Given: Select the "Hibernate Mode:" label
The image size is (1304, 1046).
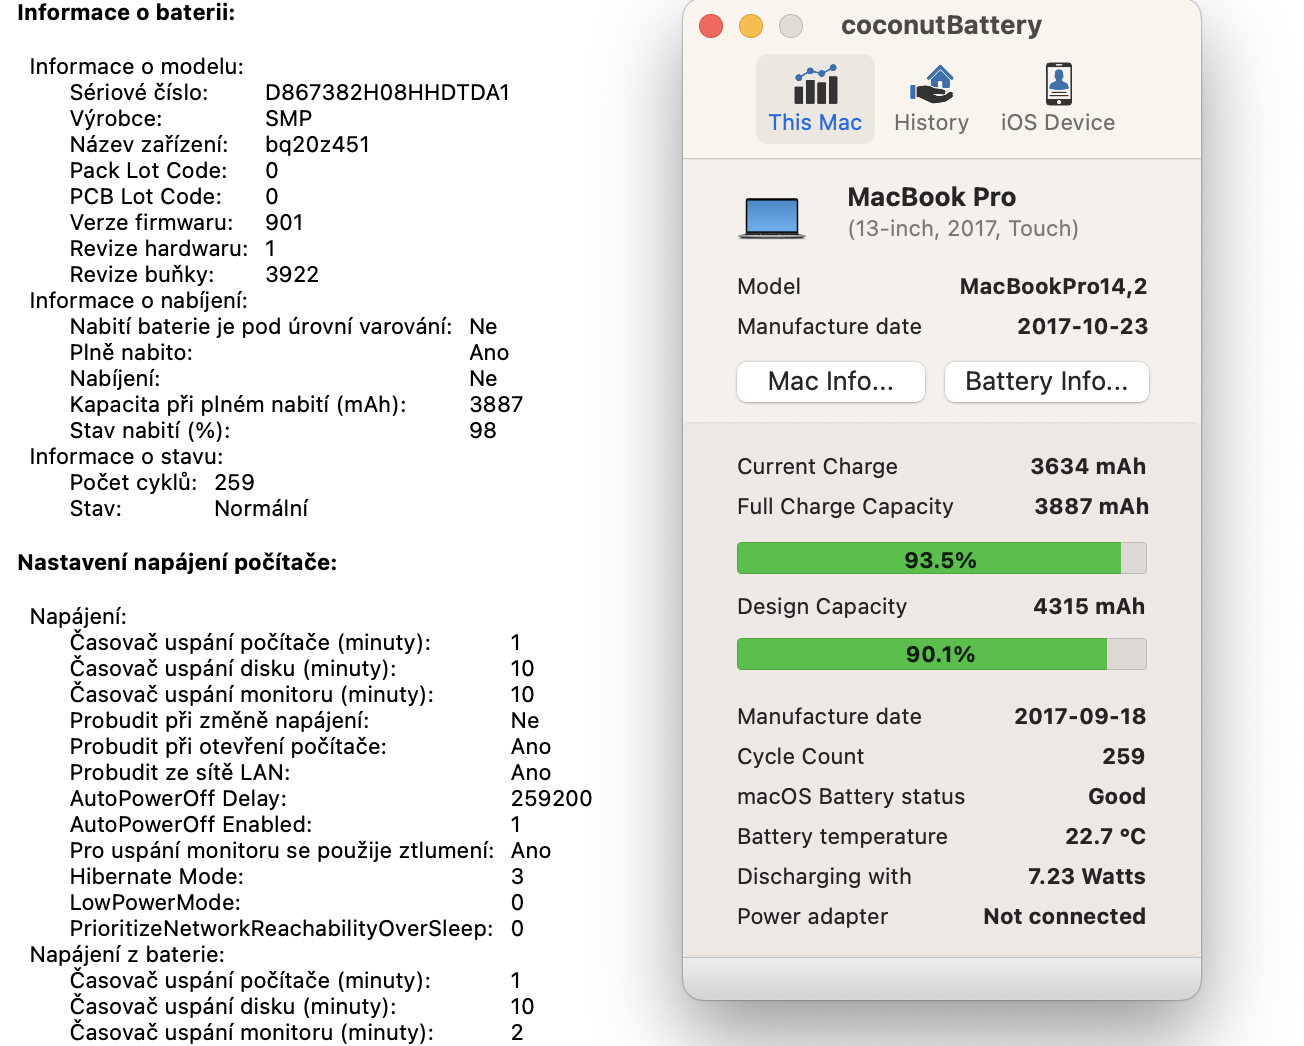Looking at the screenshot, I should [157, 877].
